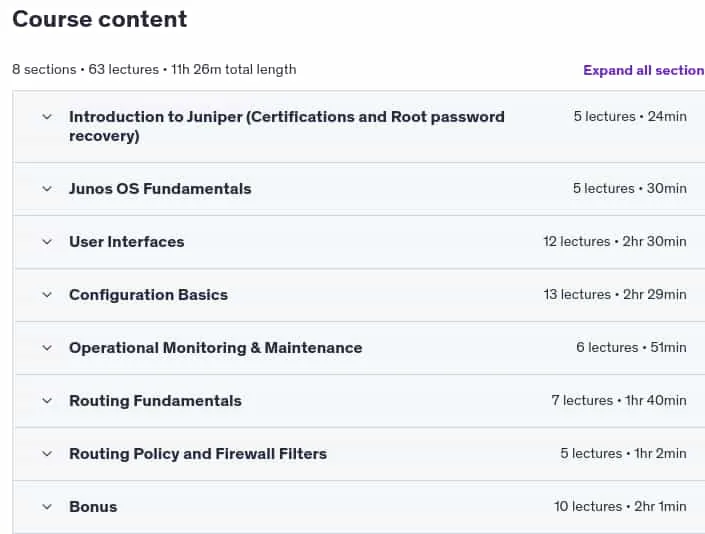Image resolution: width=705 pixels, height=534 pixels.
Task: Click the '7 lectures • 1hr 40min' label
Action: point(619,400)
